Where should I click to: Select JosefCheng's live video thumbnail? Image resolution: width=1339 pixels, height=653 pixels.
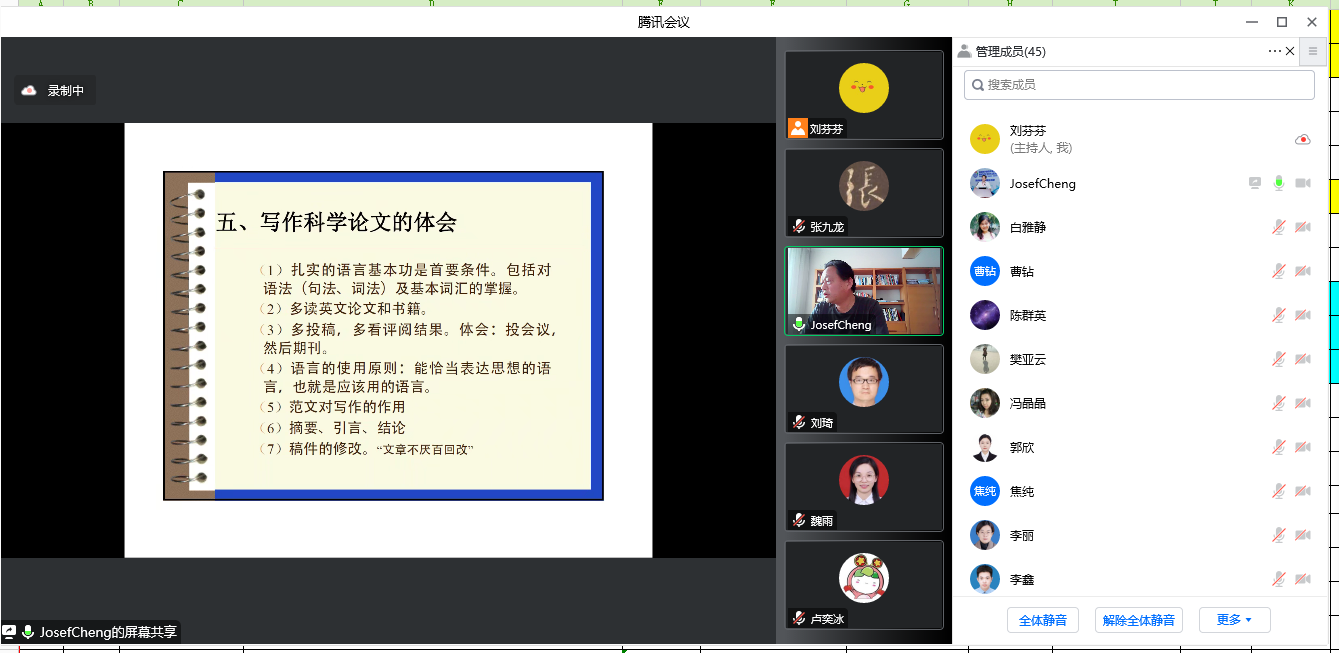pos(864,290)
